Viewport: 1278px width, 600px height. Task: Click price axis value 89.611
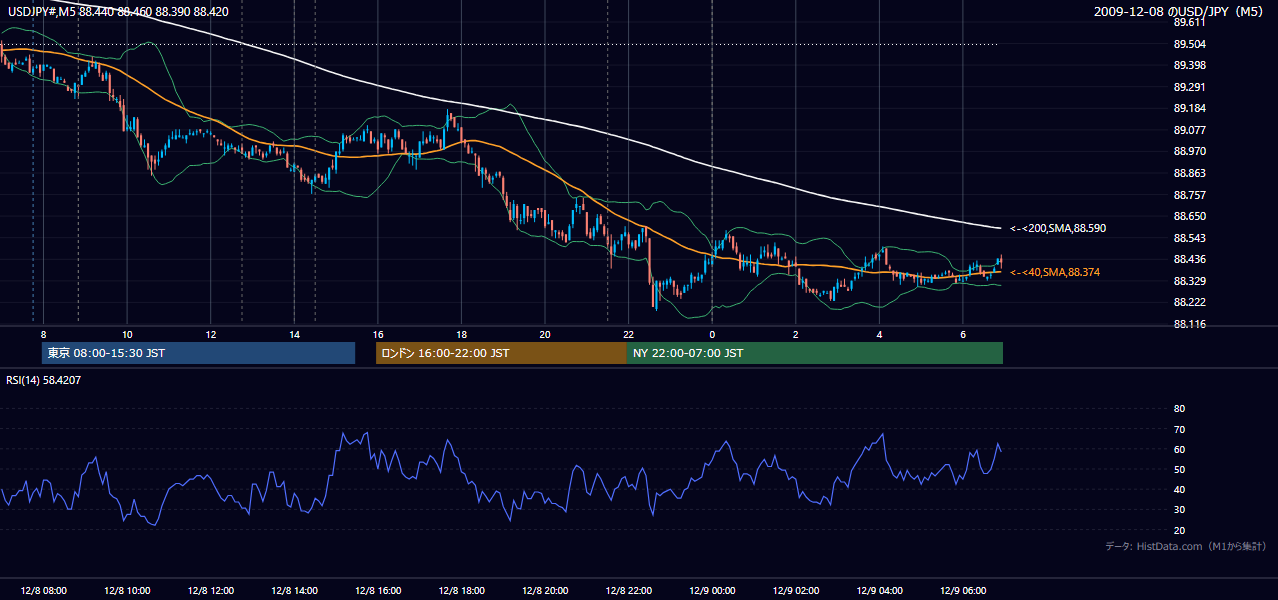coord(1188,22)
